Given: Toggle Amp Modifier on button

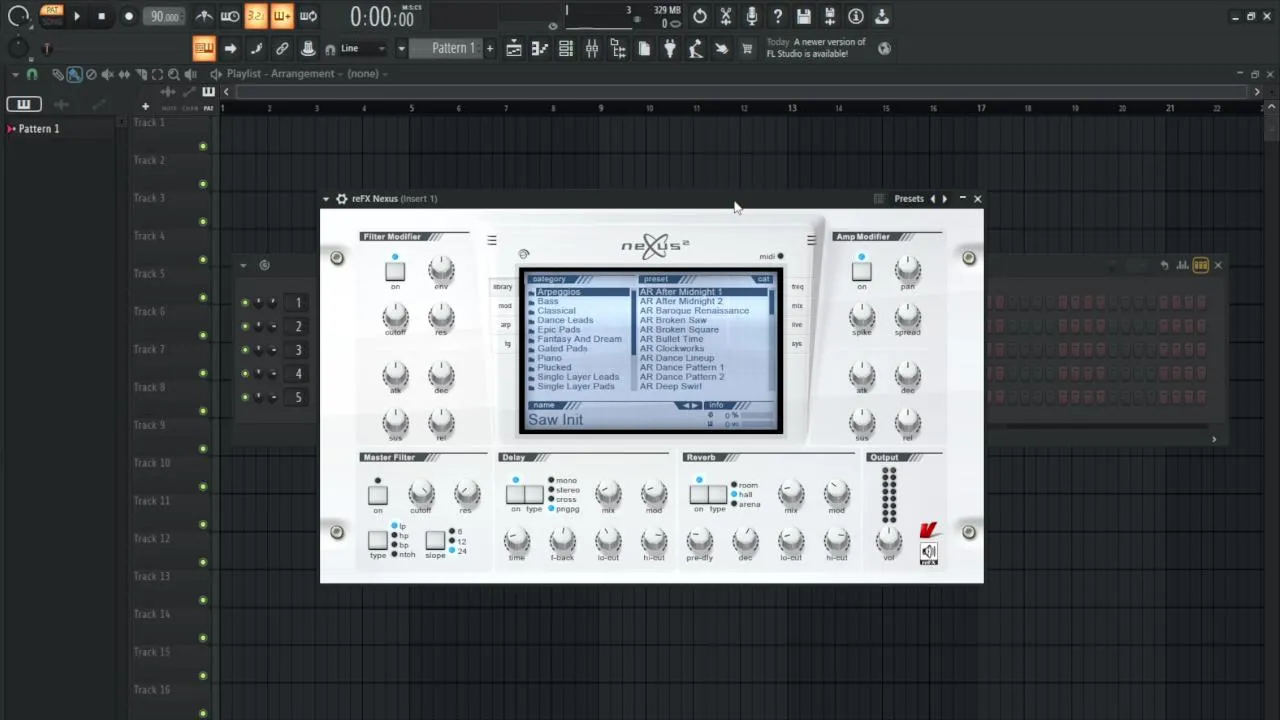Looking at the screenshot, I should coord(861,271).
